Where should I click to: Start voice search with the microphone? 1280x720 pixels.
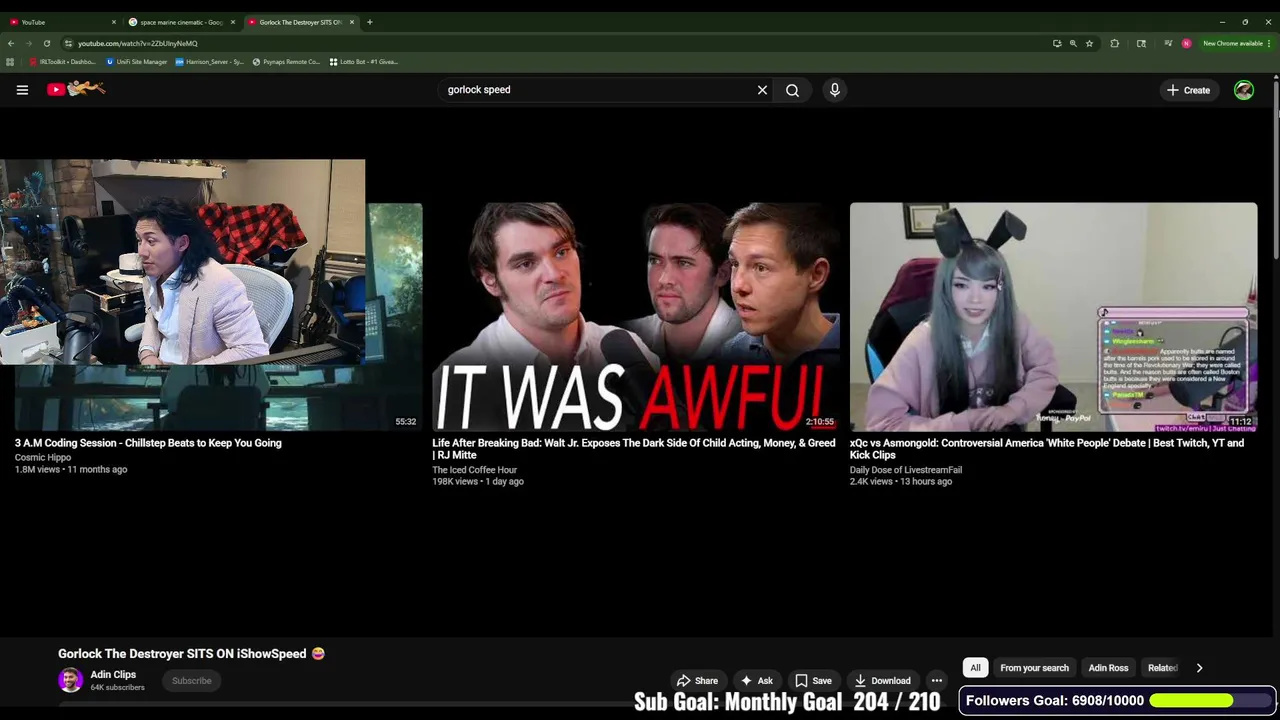(x=835, y=90)
